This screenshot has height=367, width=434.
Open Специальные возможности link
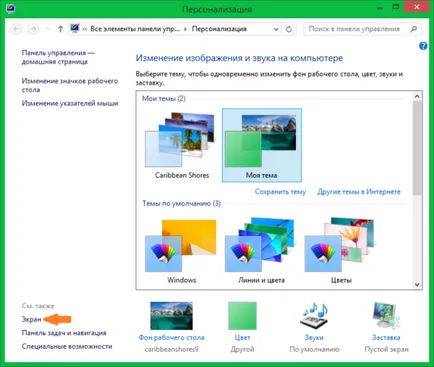click(x=67, y=346)
